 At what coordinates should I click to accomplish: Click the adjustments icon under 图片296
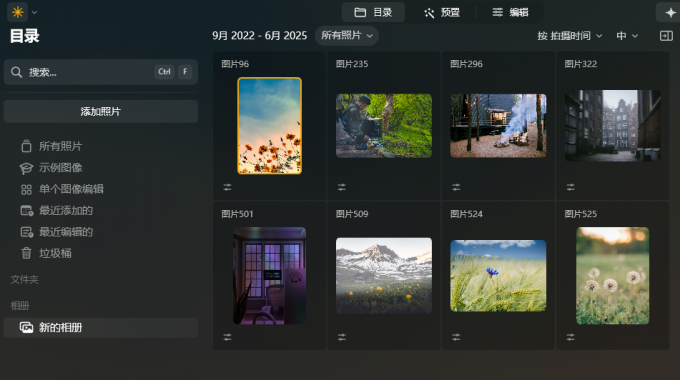pos(456,187)
